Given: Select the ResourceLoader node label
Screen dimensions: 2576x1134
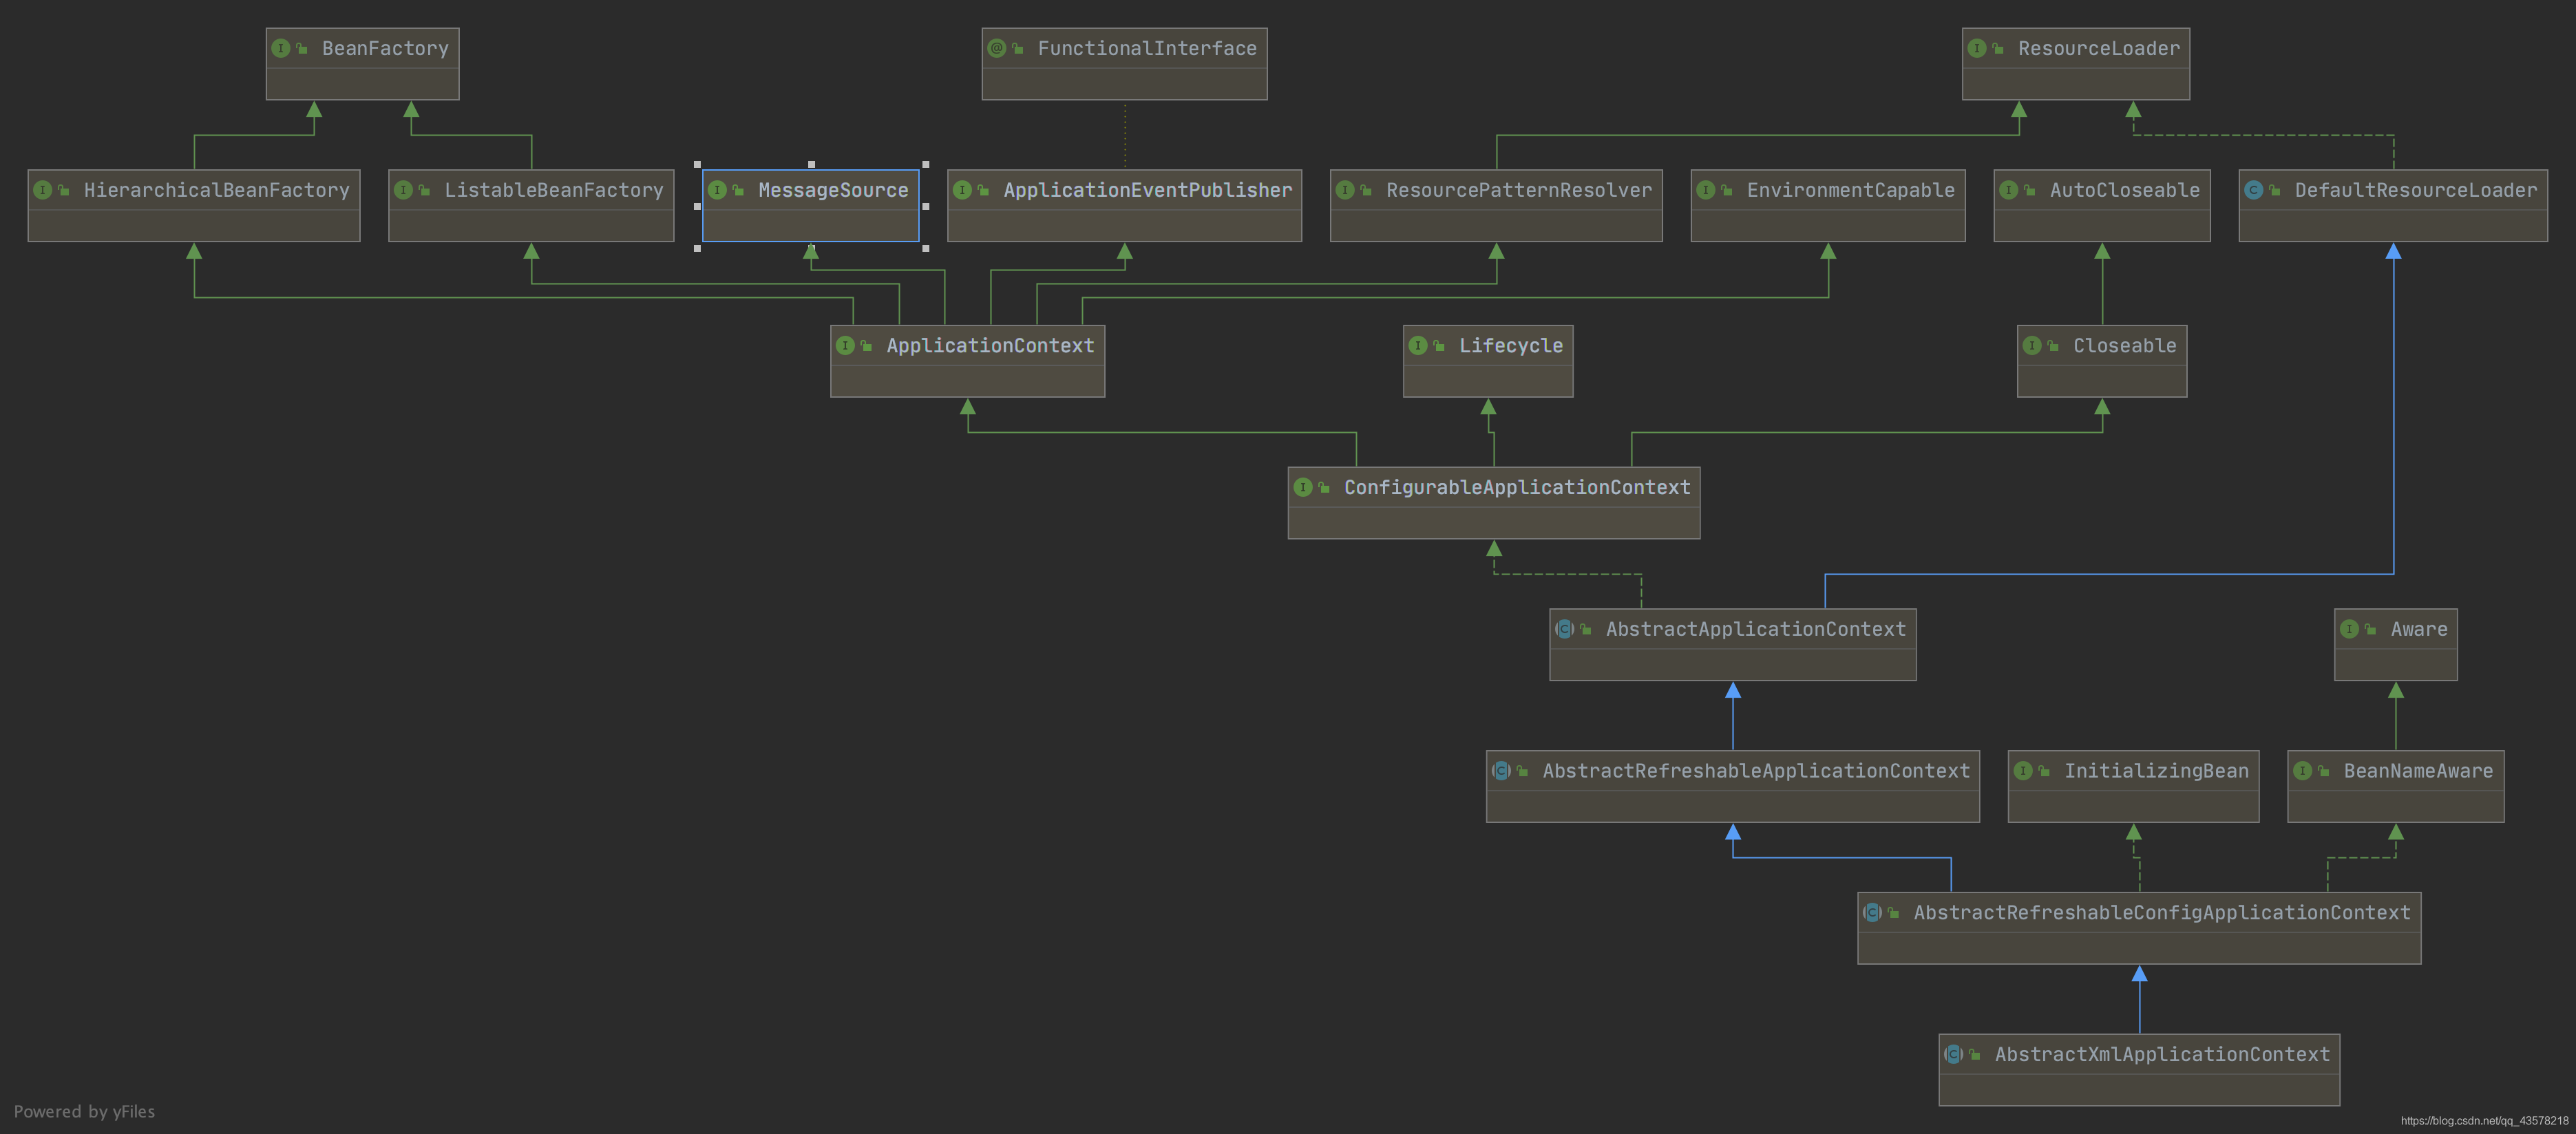Looking at the screenshot, I should point(2099,48).
